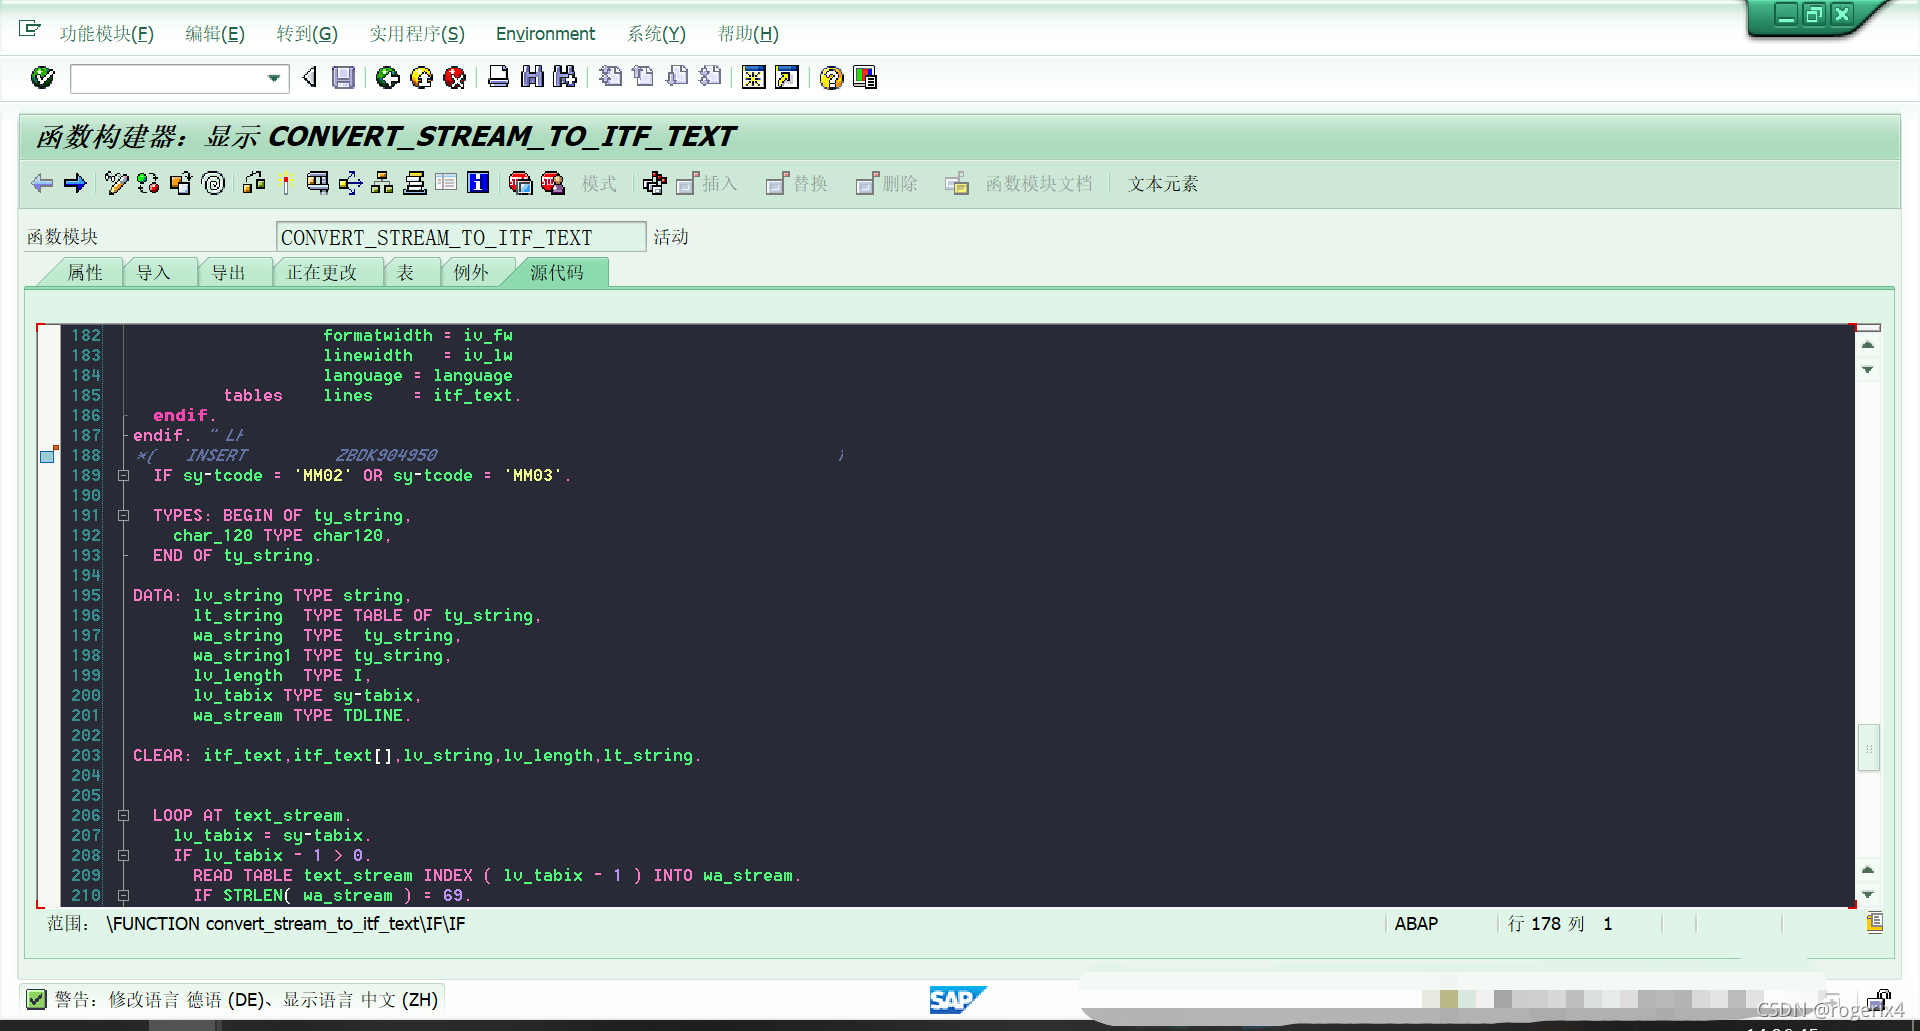Click the 替换 replace button

pos(797,184)
